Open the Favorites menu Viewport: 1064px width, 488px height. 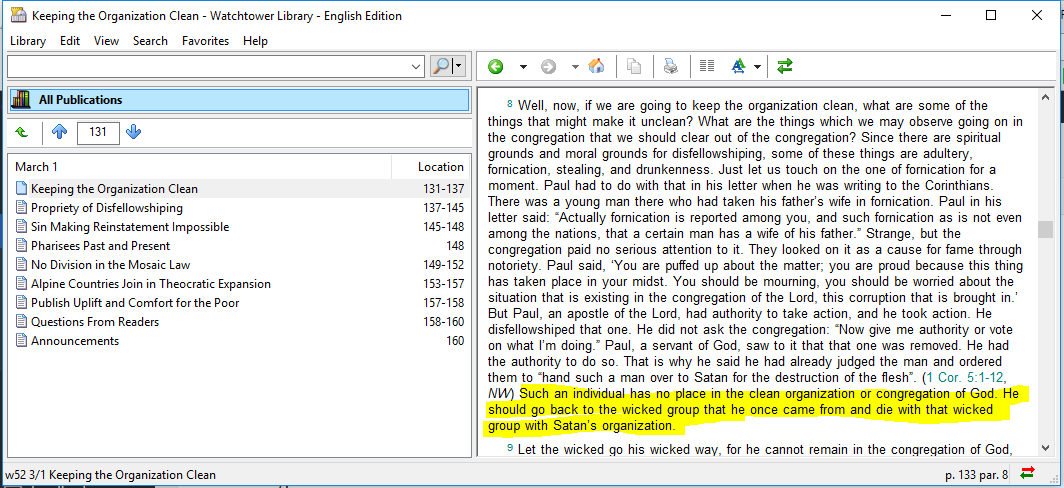click(x=205, y=41)
